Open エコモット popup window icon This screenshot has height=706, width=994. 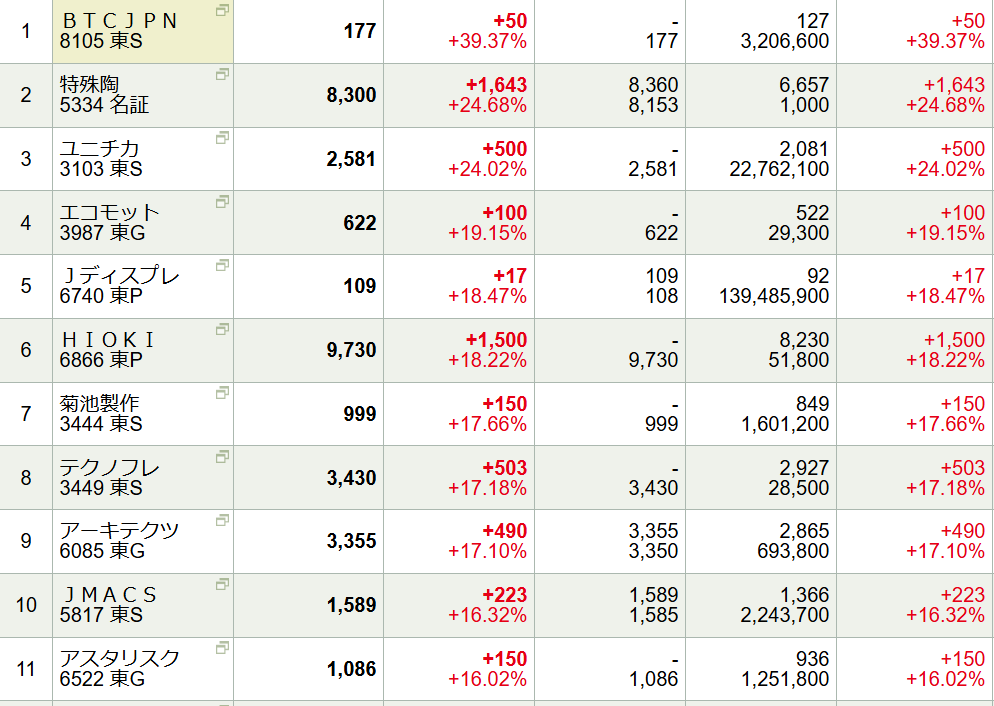coord(222,202)
